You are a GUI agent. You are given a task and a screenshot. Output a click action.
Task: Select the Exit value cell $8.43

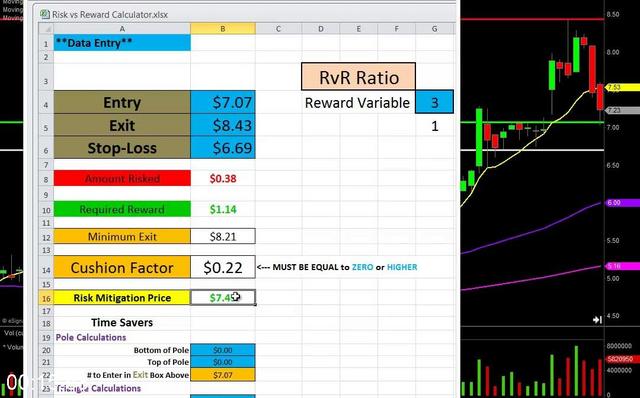coord(223,125)
